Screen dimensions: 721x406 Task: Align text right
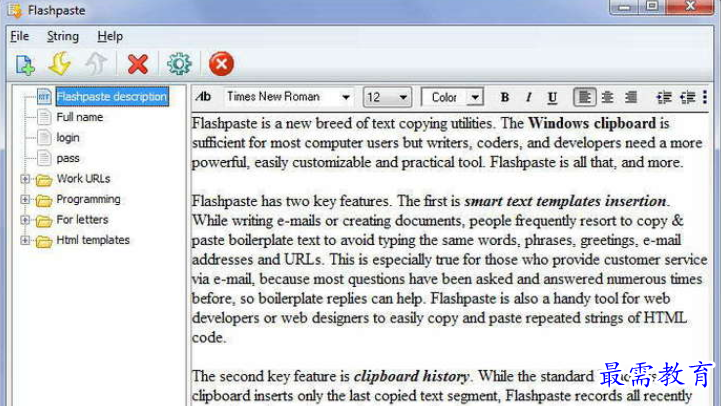tap(630, 97)
